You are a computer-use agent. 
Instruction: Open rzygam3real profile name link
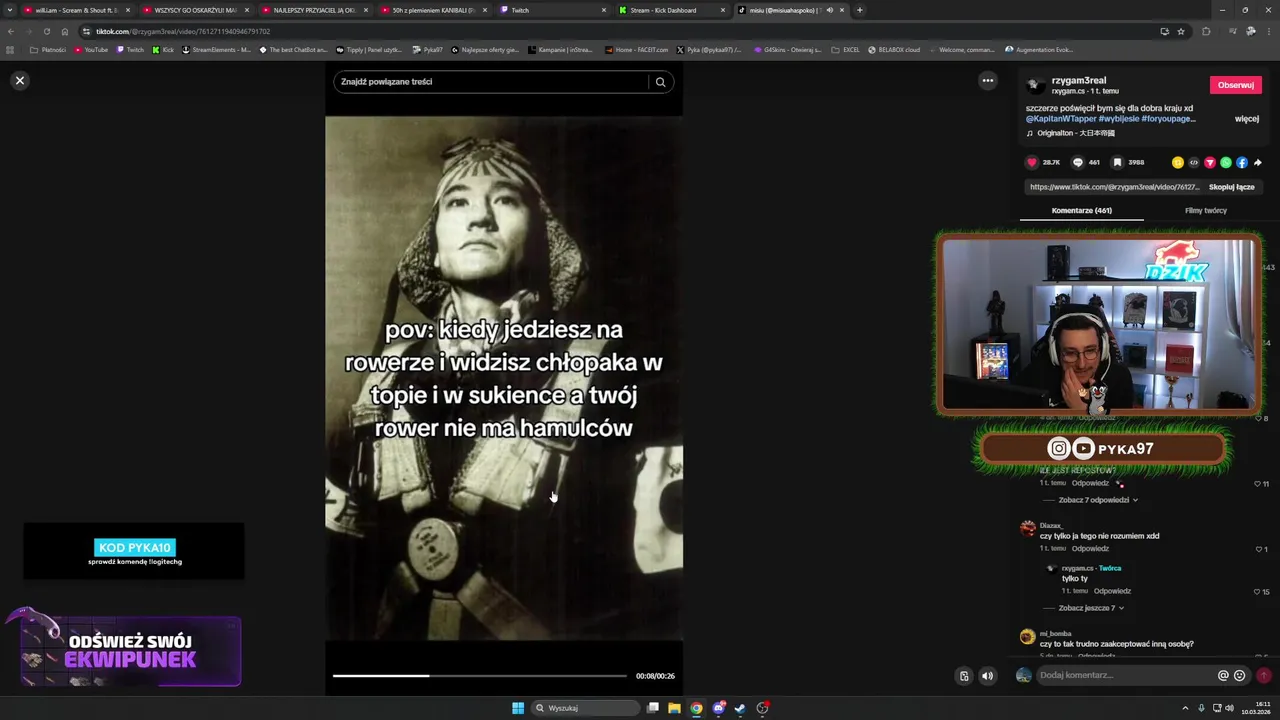[x=1079, y=80]
